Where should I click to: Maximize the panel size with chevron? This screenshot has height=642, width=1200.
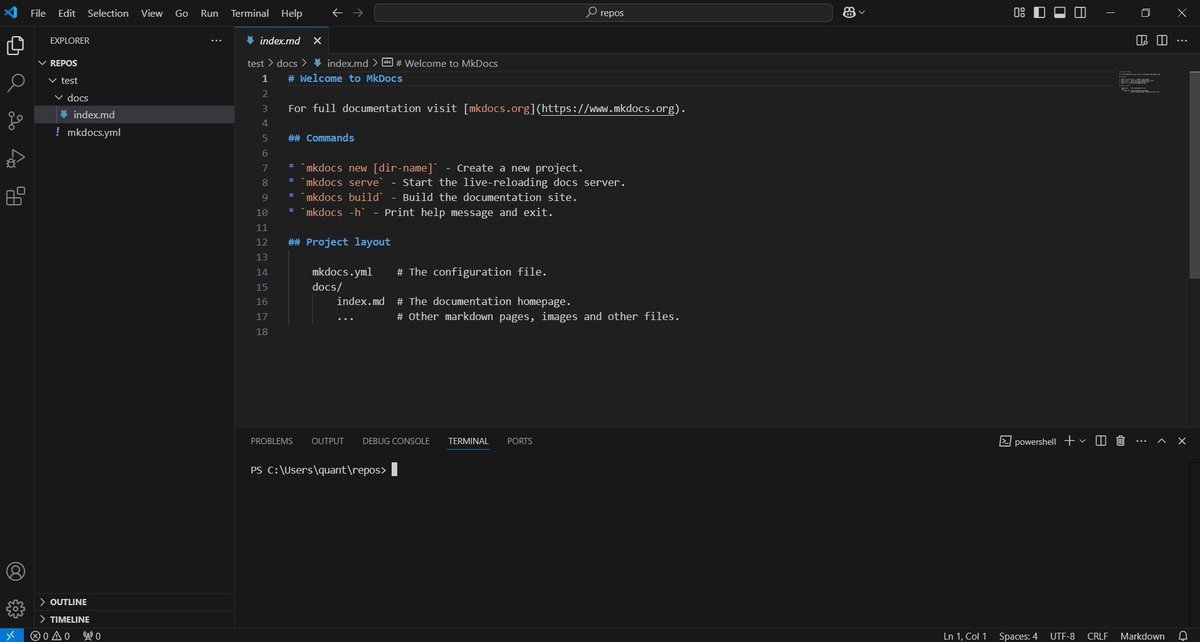click(x=1162, y=441)
